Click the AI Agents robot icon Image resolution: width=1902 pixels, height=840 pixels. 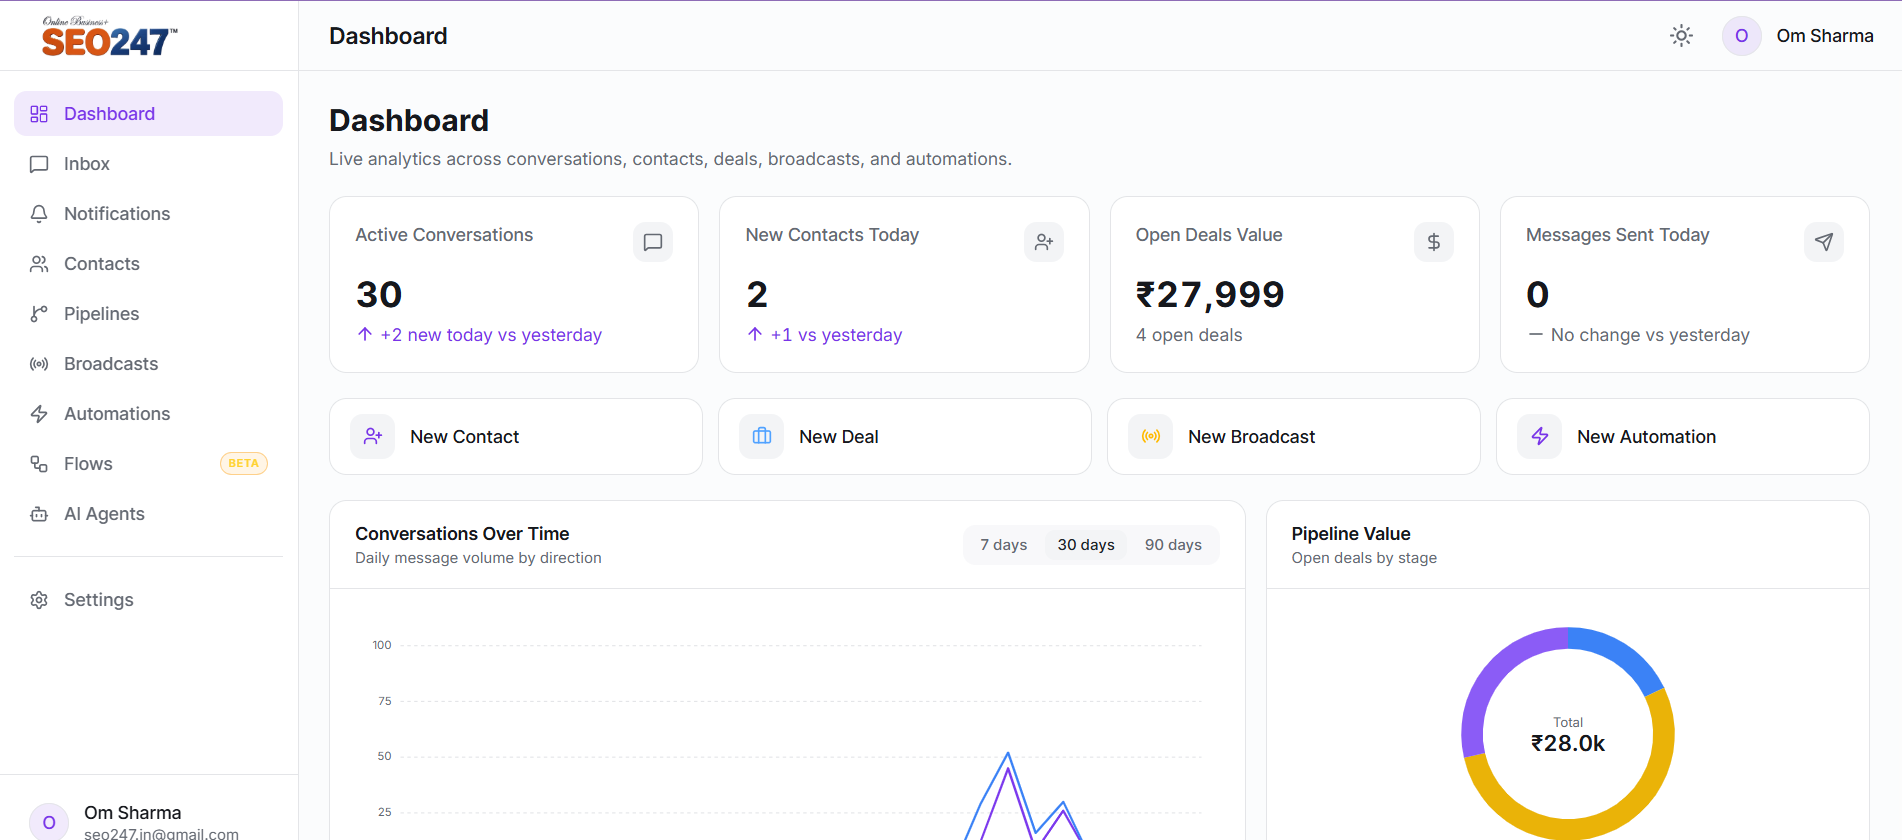pyautogui.click(x=39, y=514)
